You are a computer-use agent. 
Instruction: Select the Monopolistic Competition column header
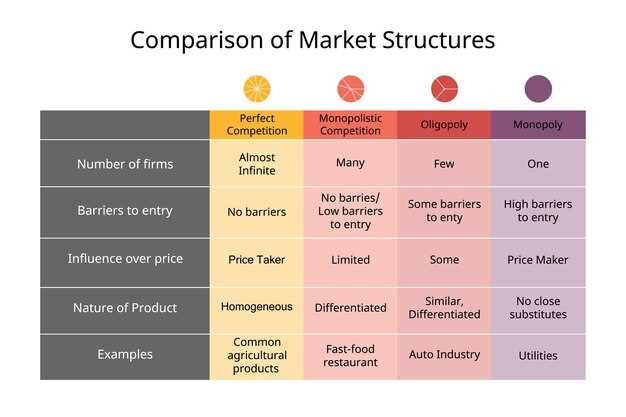point(351,125)
